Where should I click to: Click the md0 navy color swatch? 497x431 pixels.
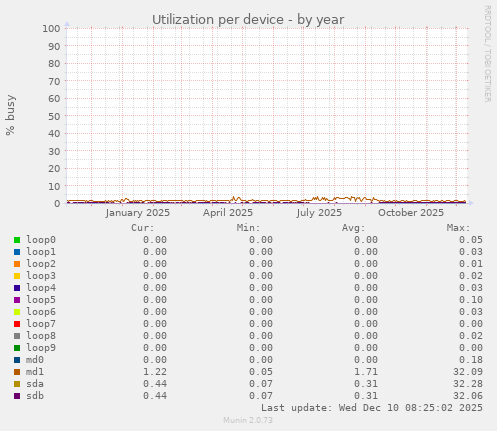[17, 360]
